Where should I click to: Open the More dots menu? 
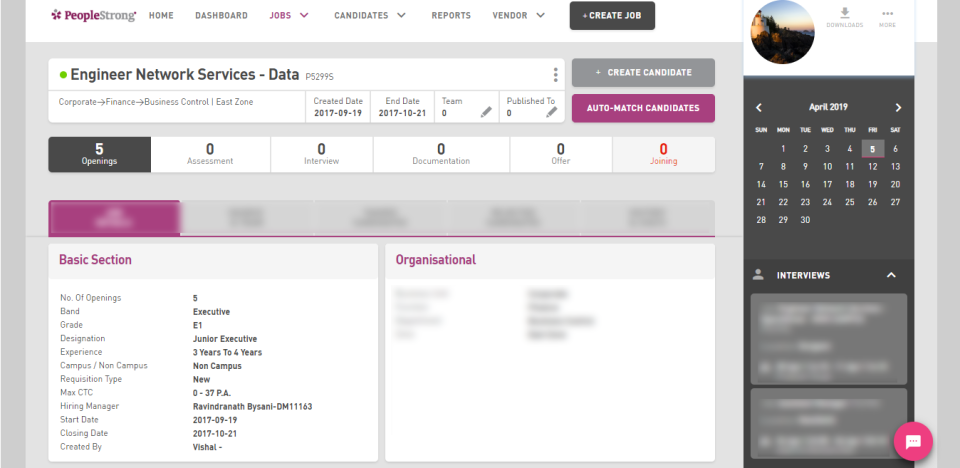887,13
